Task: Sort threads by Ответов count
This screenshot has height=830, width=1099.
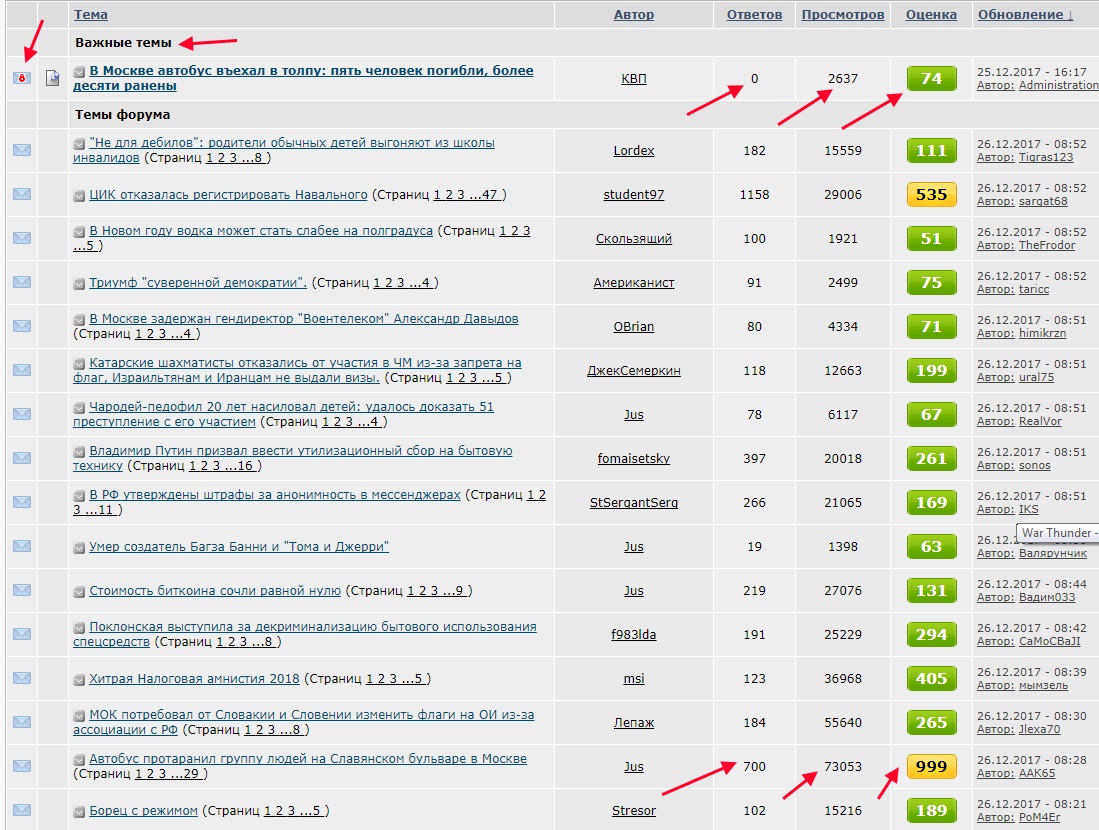Action: (754, 14)
